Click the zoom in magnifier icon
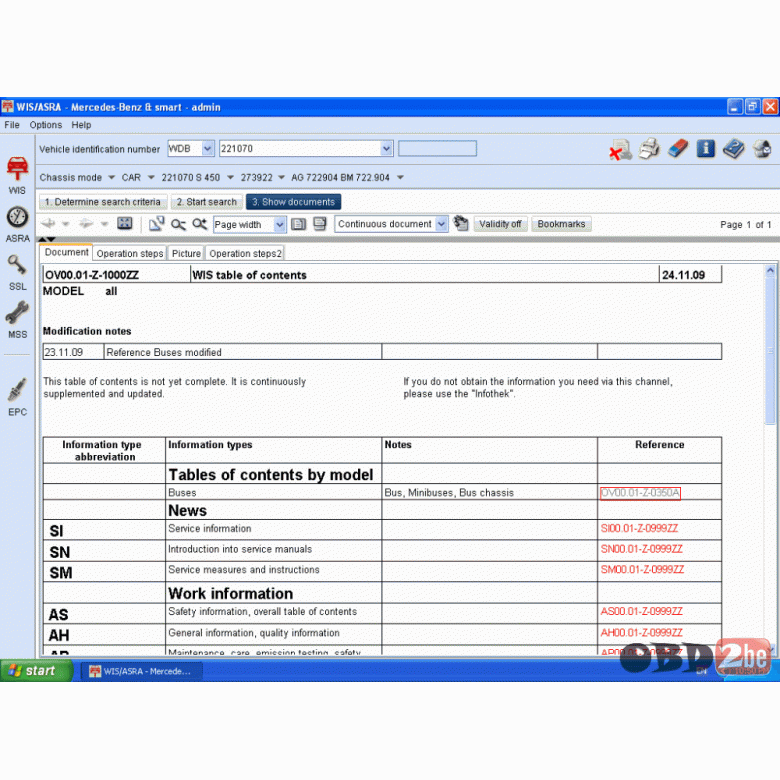 (199, 224)
